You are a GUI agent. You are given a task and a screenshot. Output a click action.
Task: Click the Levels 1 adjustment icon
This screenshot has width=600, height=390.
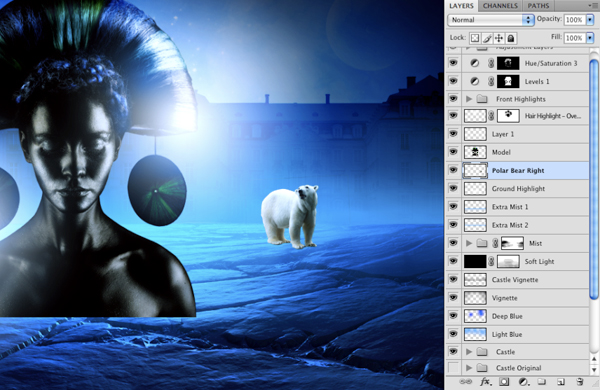tap(474, 81)
